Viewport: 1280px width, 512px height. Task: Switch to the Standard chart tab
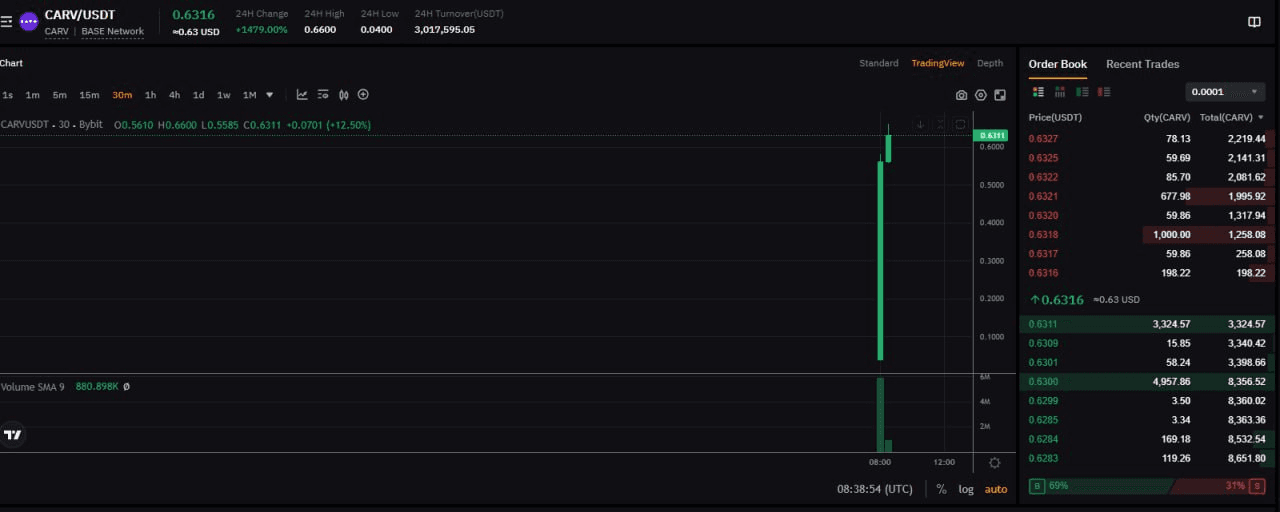click(x=879, y=63)
